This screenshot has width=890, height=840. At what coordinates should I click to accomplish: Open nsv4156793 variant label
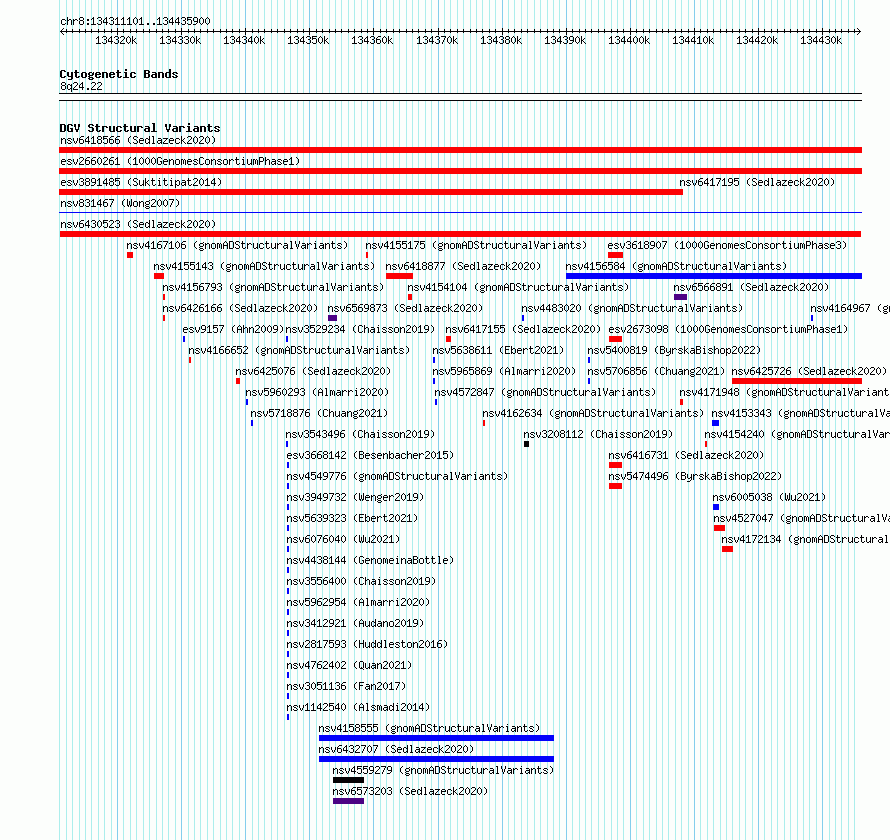coord(273,287)
